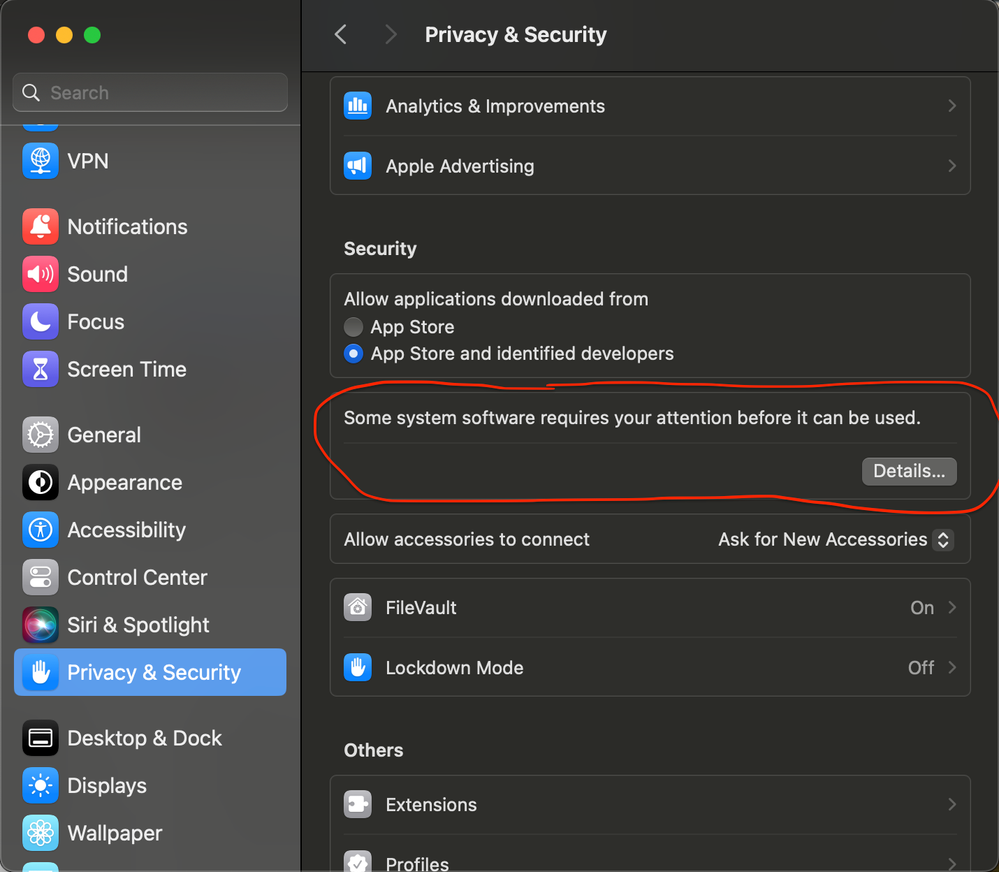The height and width of the screenshot is (872, 999).
Task: Expand Analytics & Improvements chevron
Action: click(x=952, y=106)
